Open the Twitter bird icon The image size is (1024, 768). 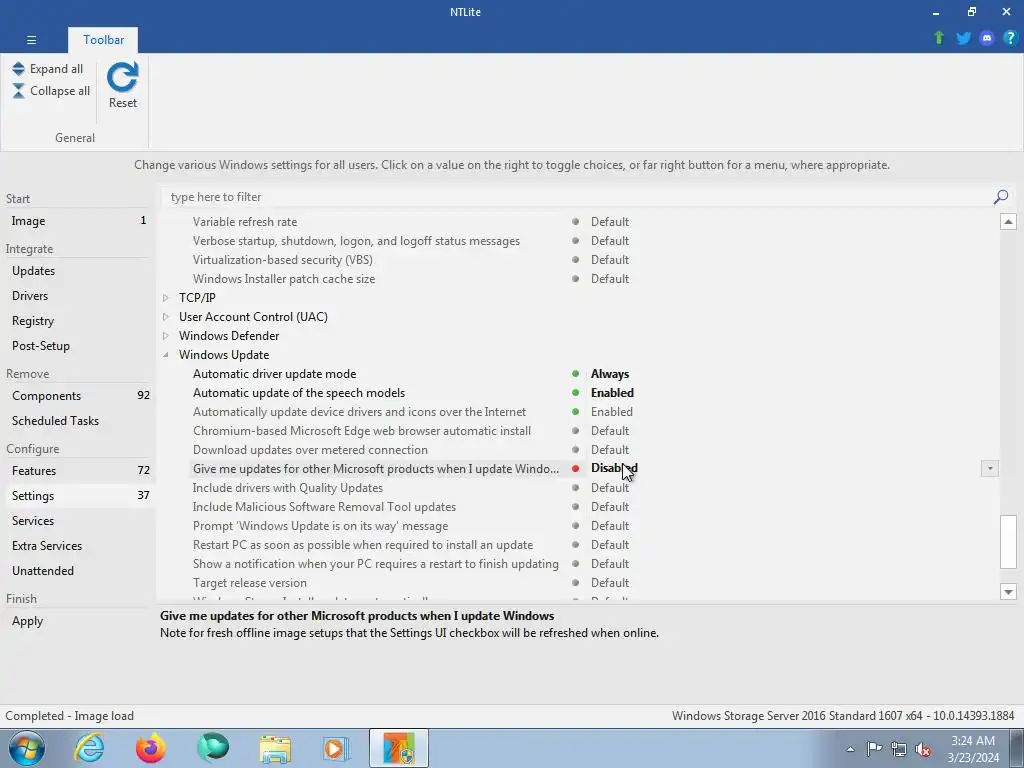point(963,38)
